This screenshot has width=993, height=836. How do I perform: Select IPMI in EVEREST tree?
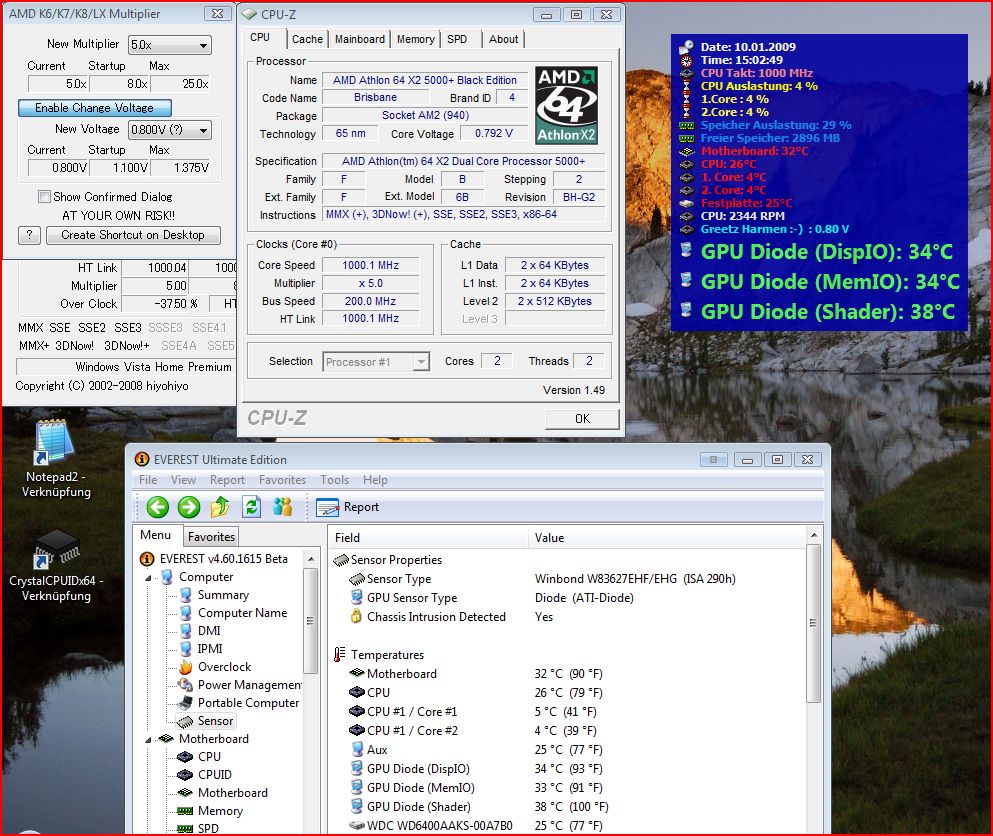(210, 649)
